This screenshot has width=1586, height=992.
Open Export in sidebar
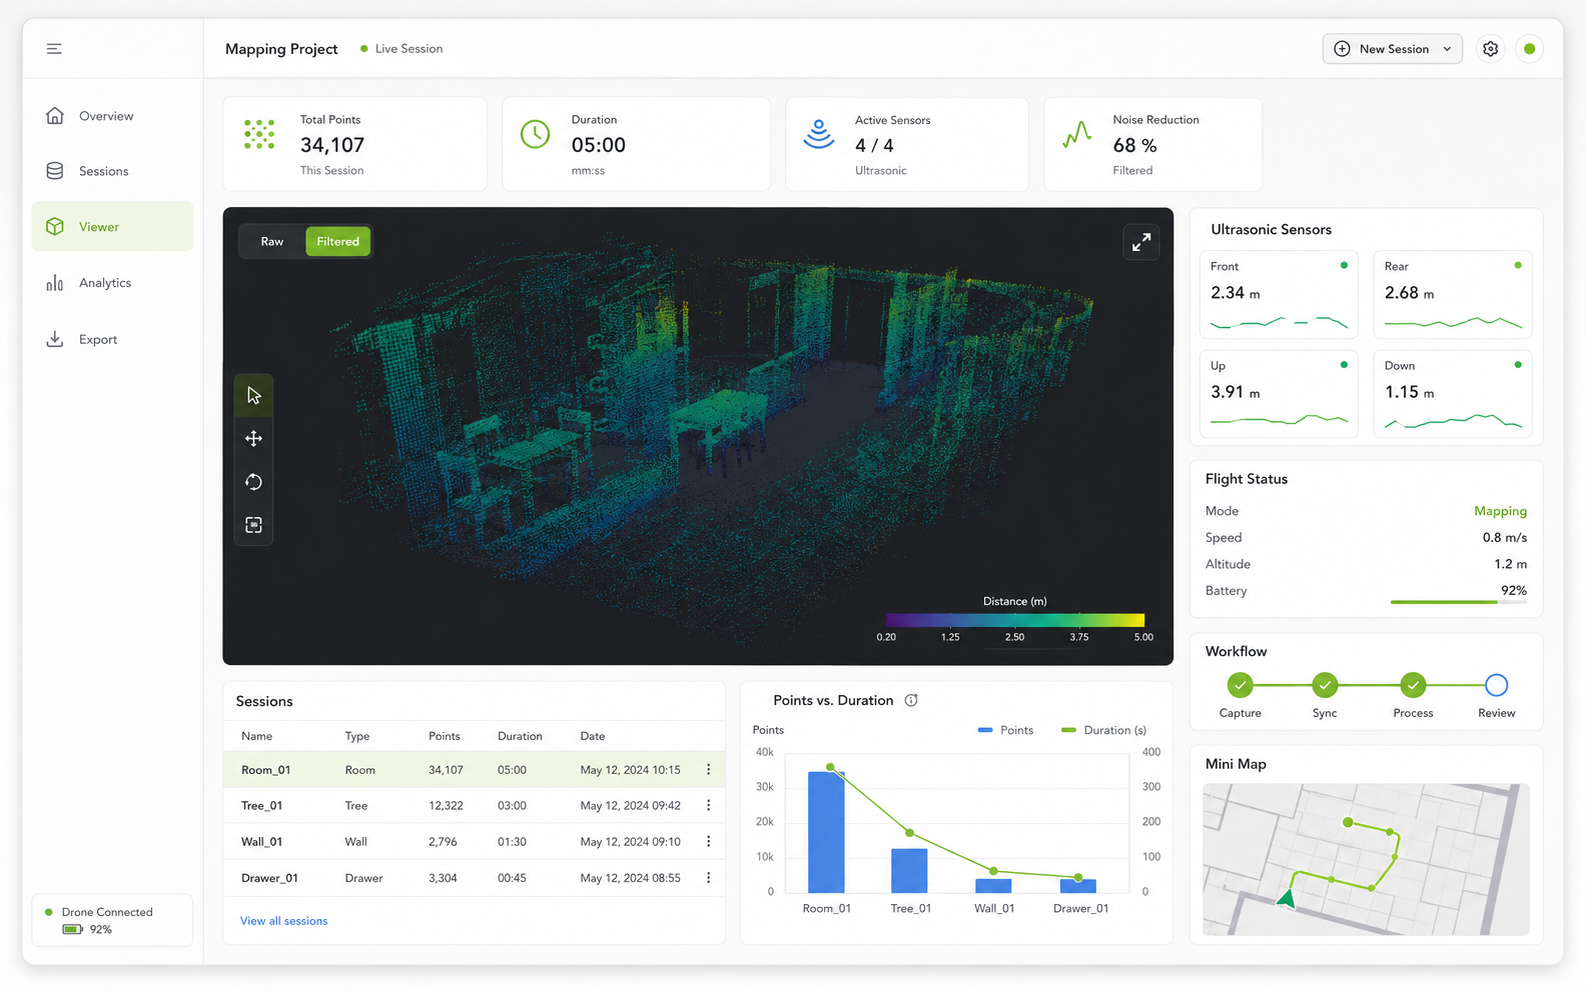click(x=112, y=339)
